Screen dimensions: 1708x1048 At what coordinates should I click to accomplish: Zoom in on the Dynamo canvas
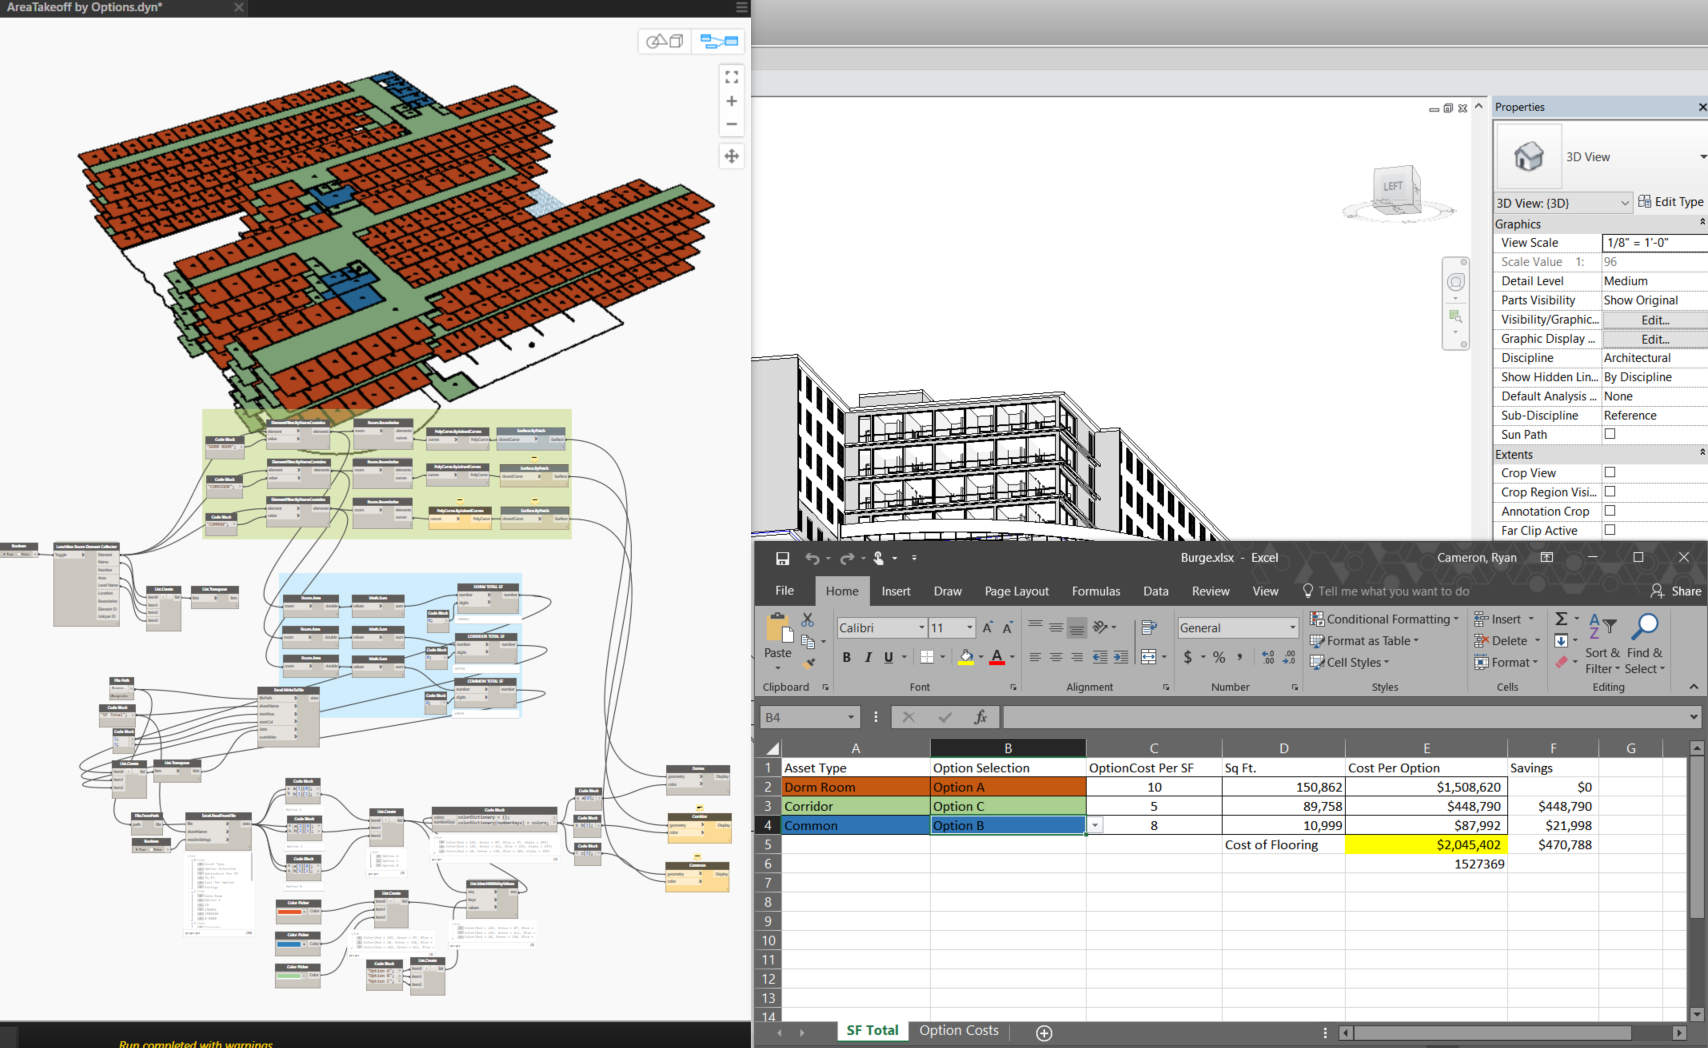732,101
